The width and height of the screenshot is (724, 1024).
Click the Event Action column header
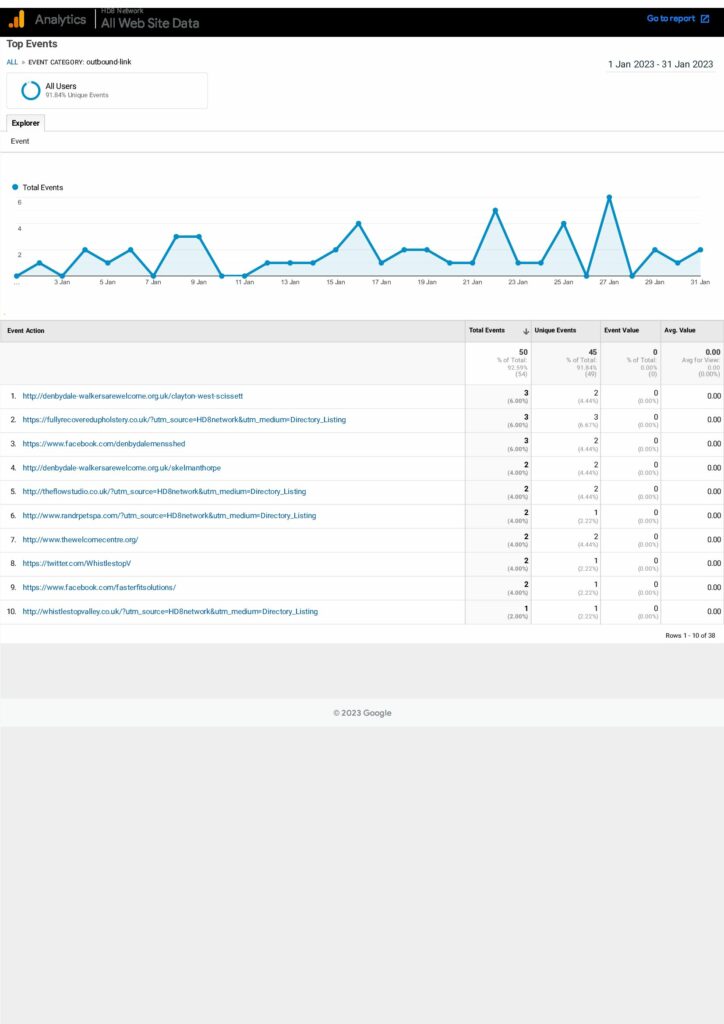pyautogui.click(x=26, y=331)
